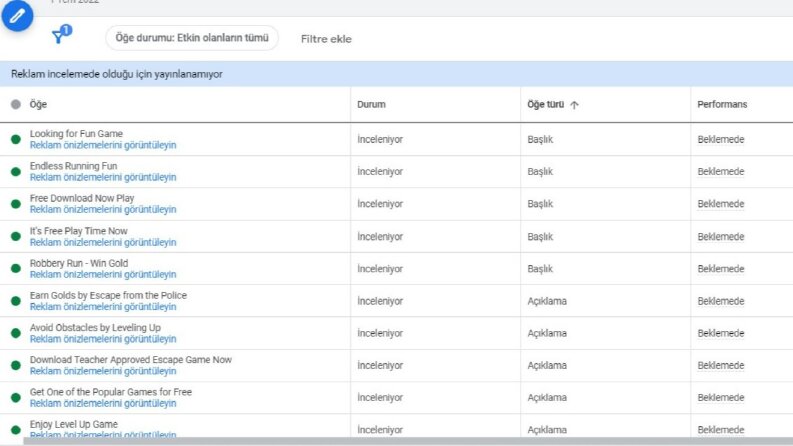Screen dimensions: 793x446
Task: Click Açıklama type in Earn Golds row
Action: [x=547, y=301]
